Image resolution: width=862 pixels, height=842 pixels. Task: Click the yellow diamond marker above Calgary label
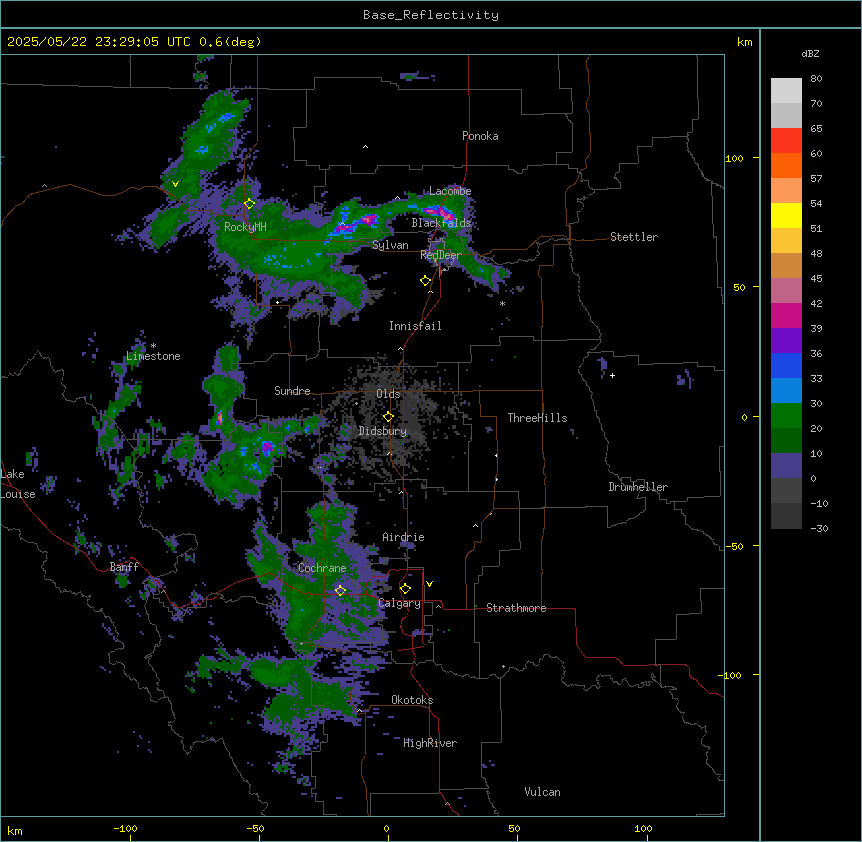405,589
